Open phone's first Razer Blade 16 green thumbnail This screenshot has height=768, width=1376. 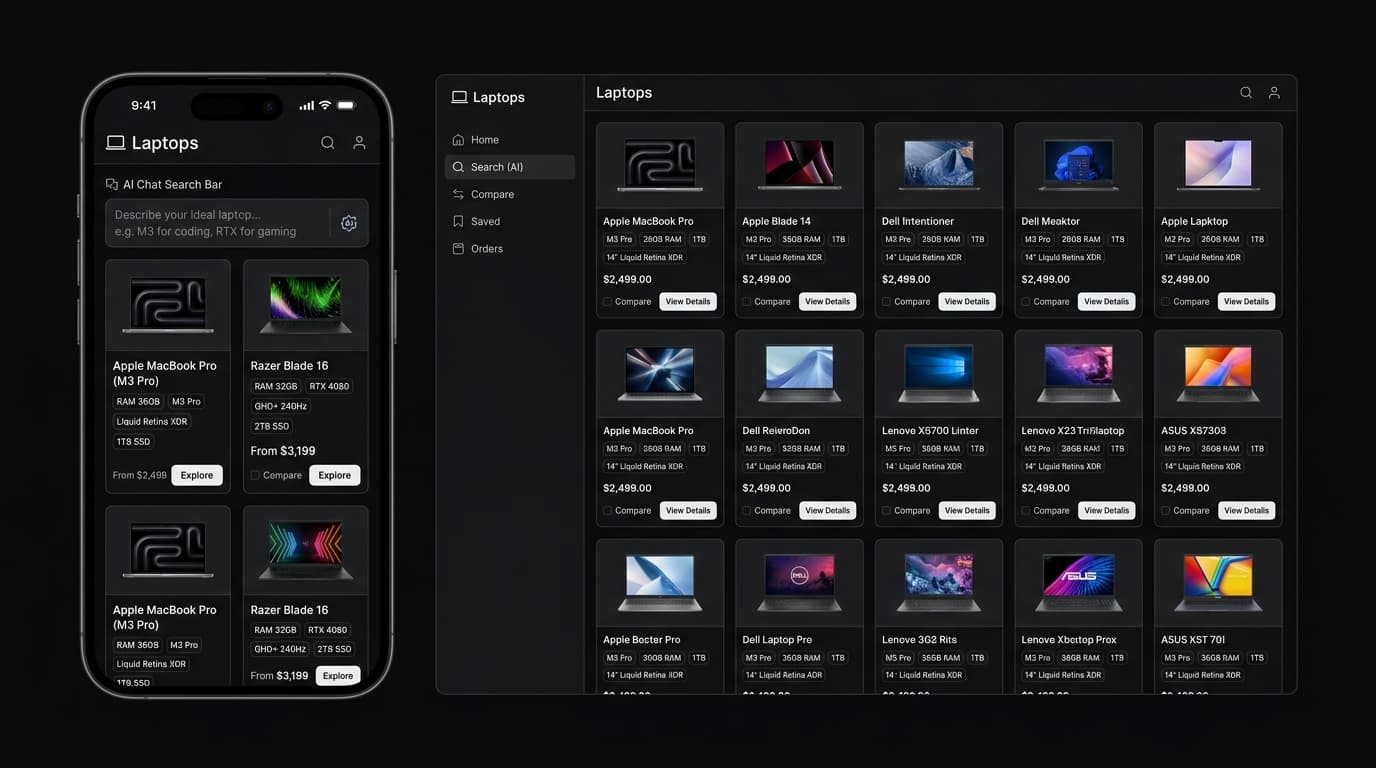point(306,305)
